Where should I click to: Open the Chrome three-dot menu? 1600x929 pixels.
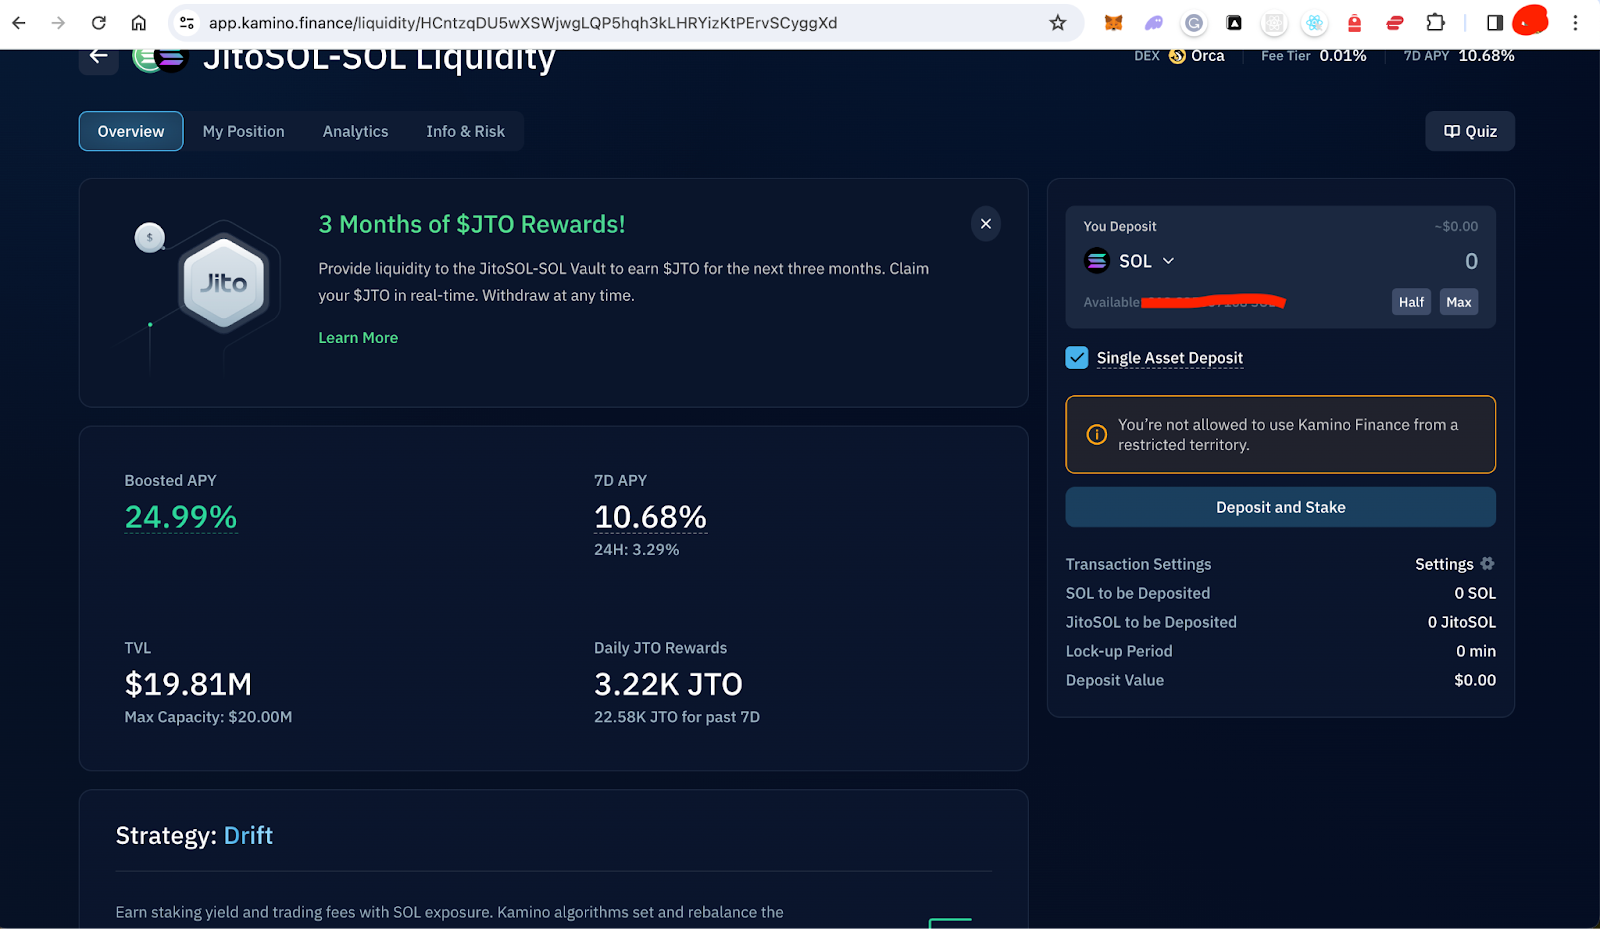(x=1575, y=23)
